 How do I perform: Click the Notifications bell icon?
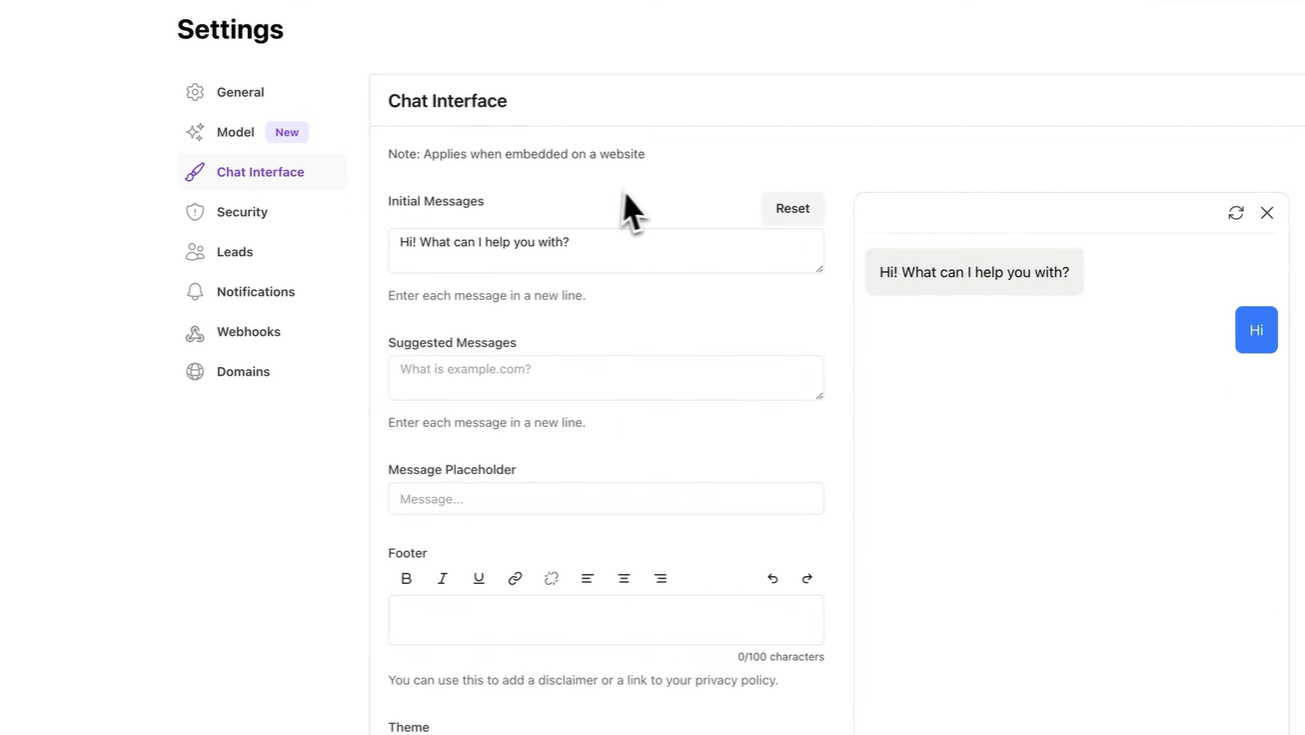click(195, 292)
